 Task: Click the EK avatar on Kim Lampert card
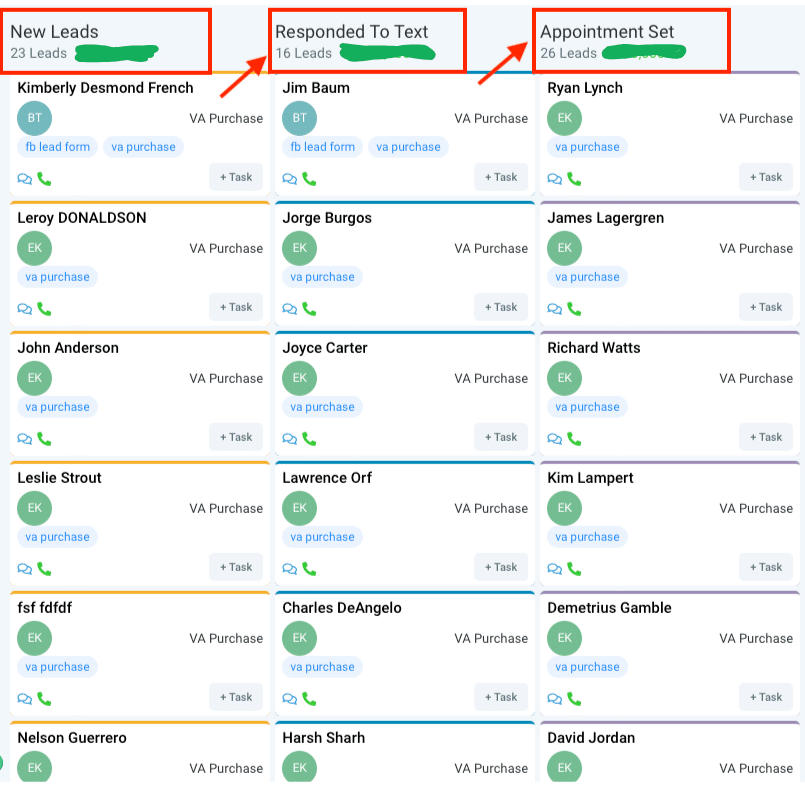(x=564, y=508)
